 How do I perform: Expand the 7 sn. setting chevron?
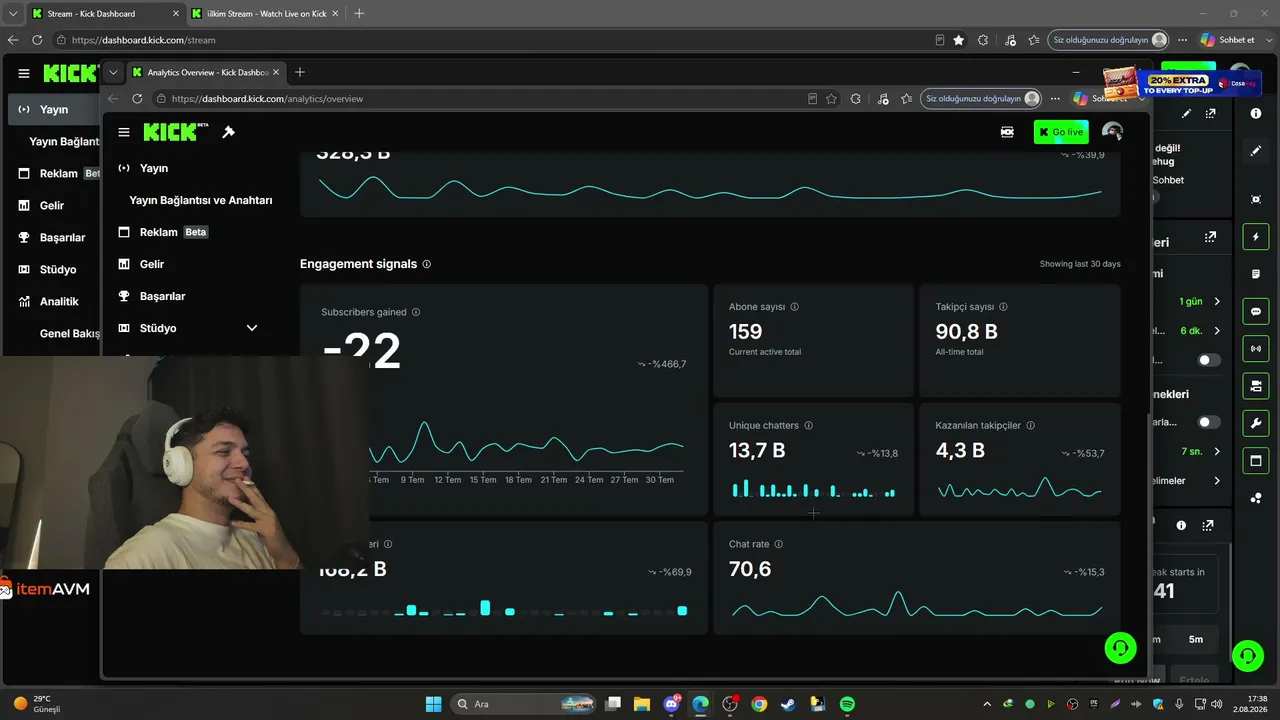[1217, 451]
